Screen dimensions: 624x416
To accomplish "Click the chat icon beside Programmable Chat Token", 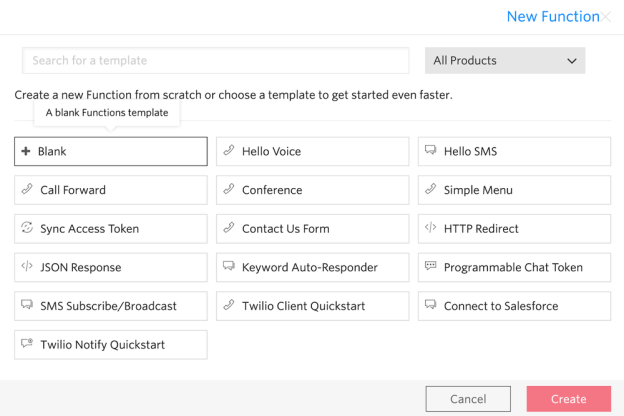I will tap(431, 267).
